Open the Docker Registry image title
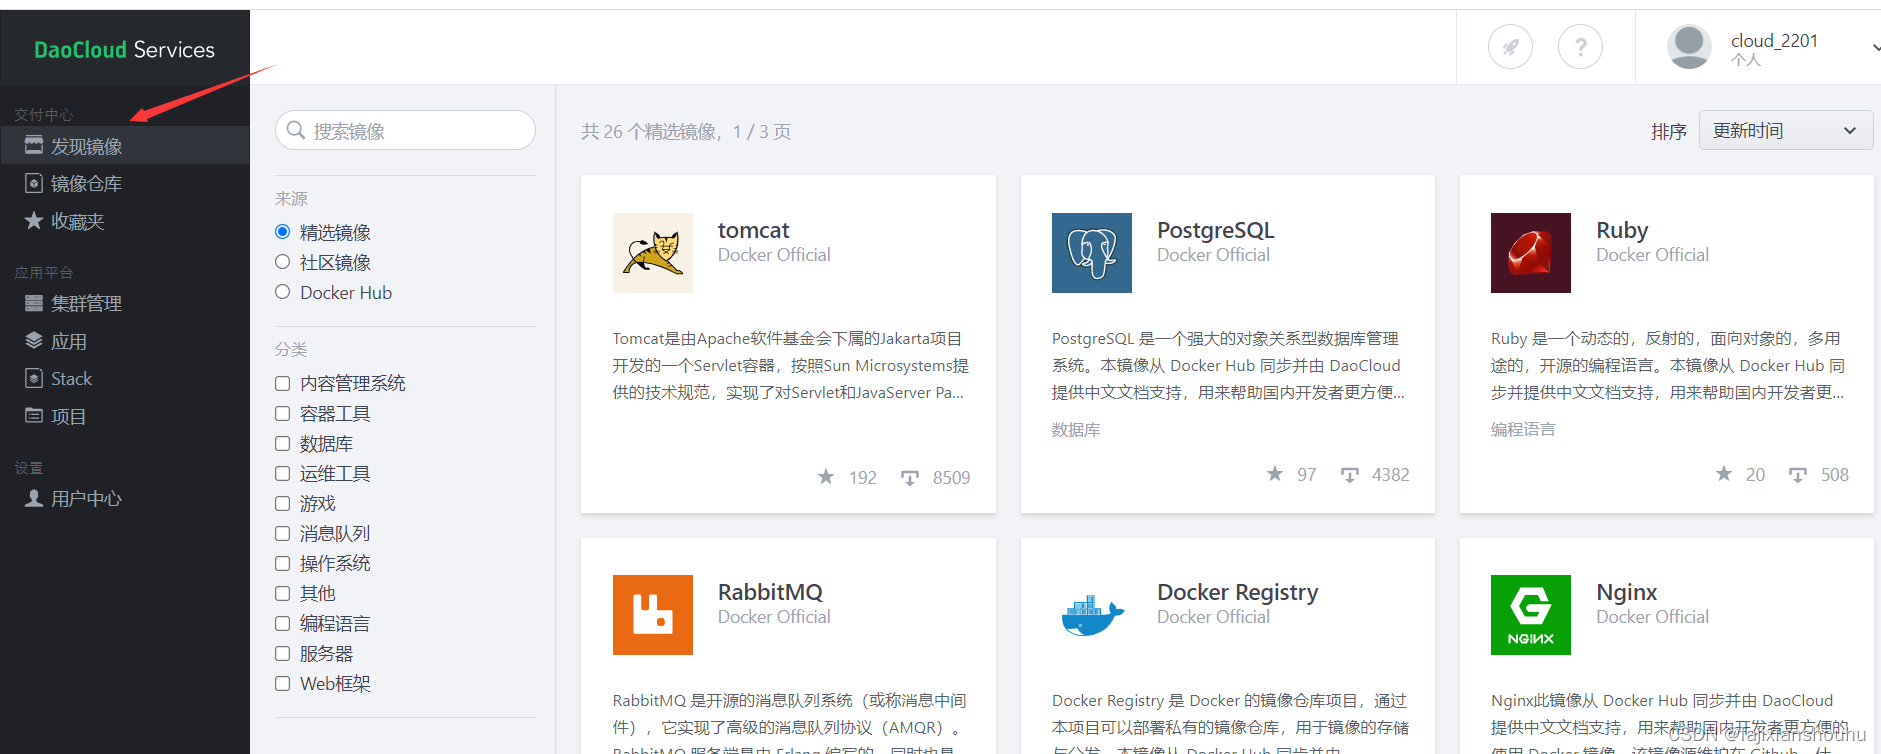This screenshot has height=754, width=1881. [1238, 592]
